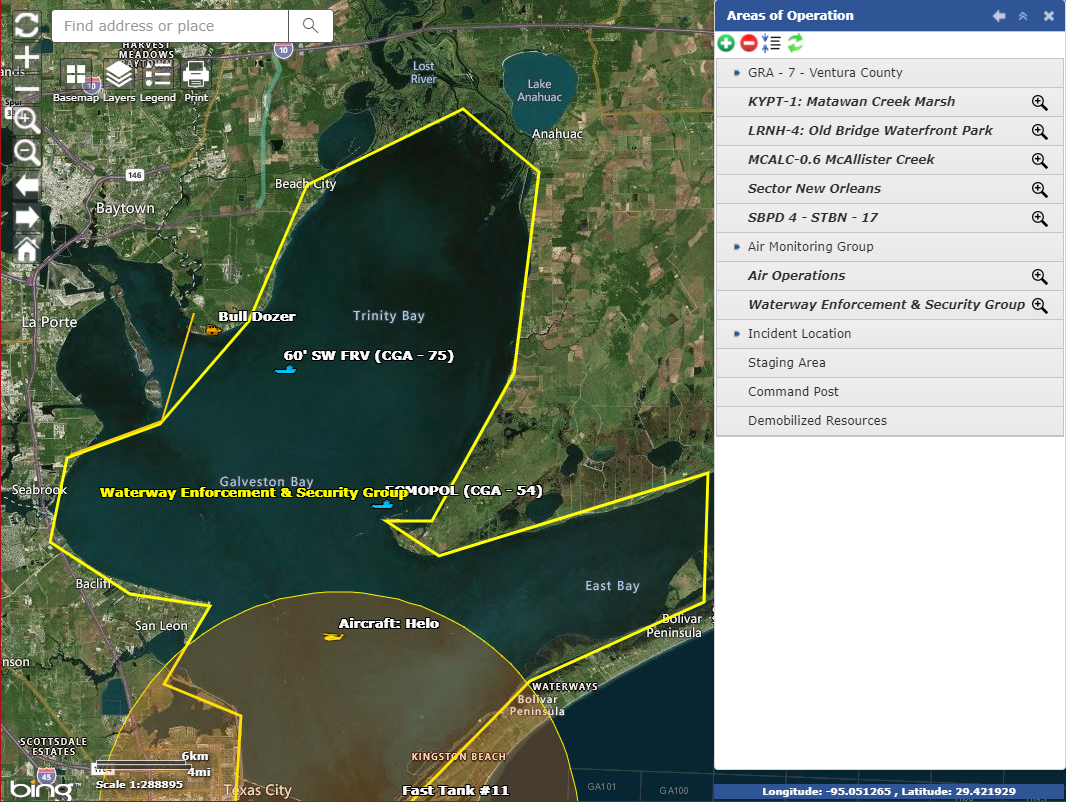Click the search magnifier button

tap(311, 26)
